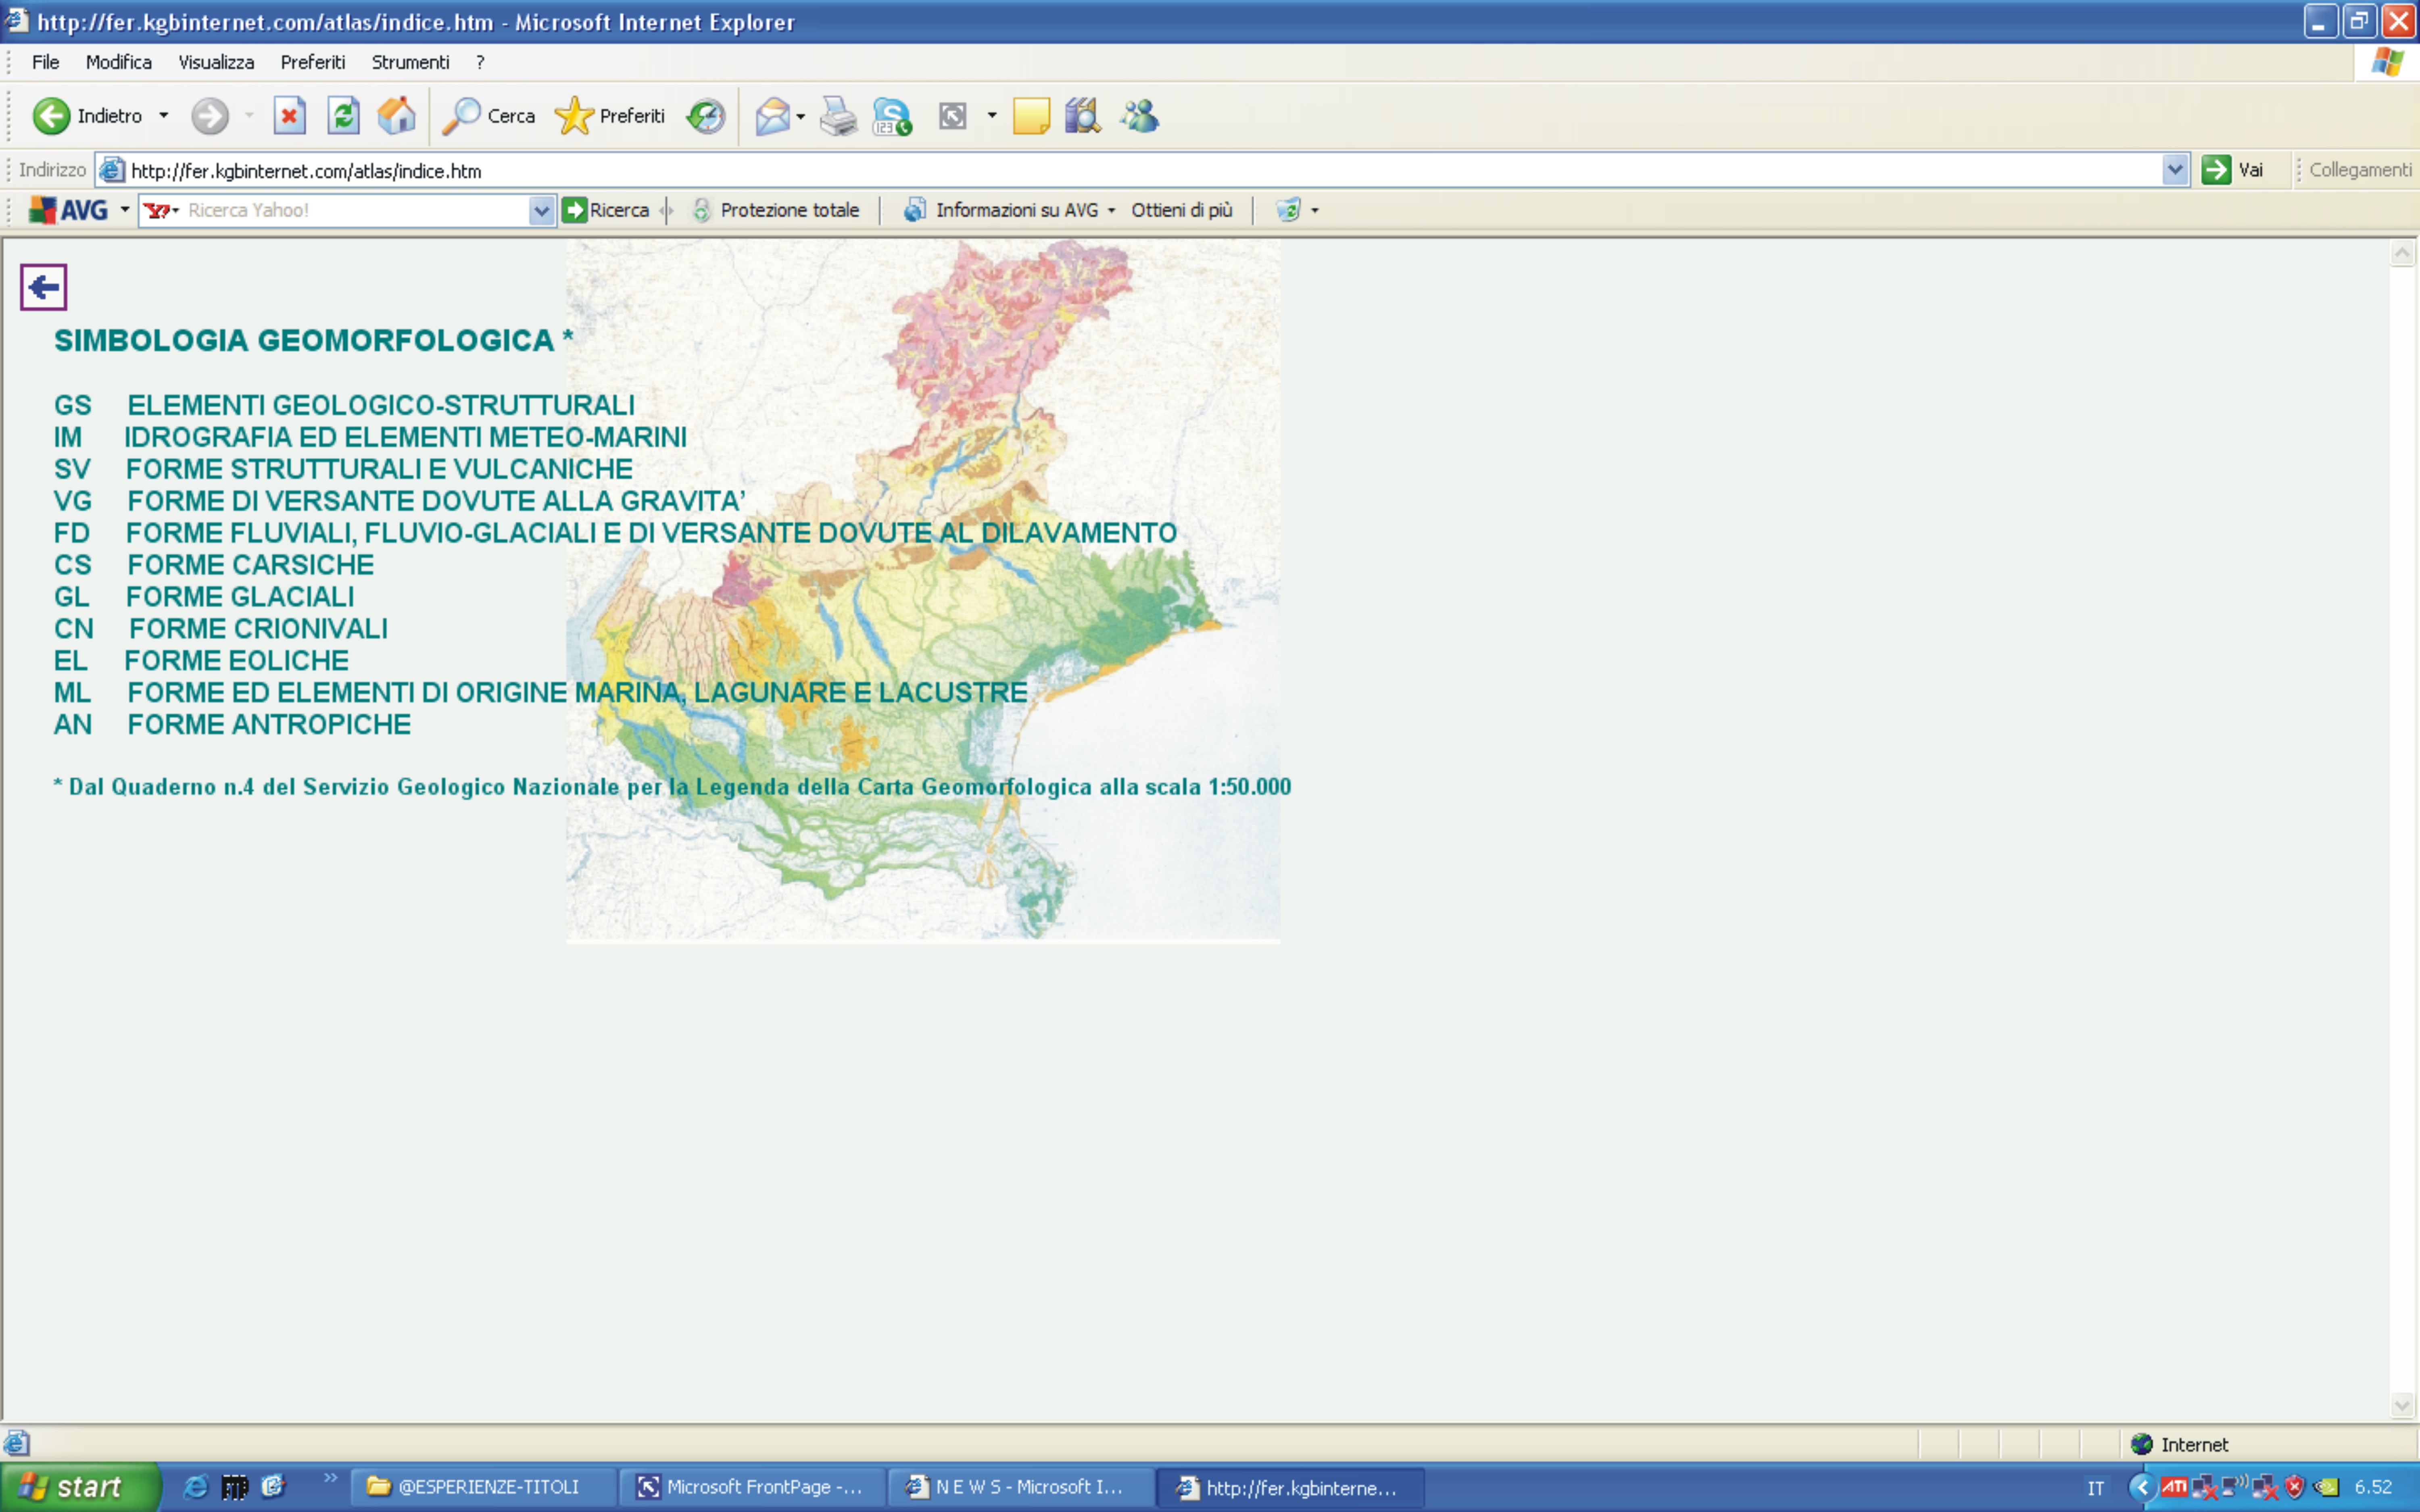Open the Preferiti star toolbar button
2420x1512 pixels.
(x=610, y=116)
